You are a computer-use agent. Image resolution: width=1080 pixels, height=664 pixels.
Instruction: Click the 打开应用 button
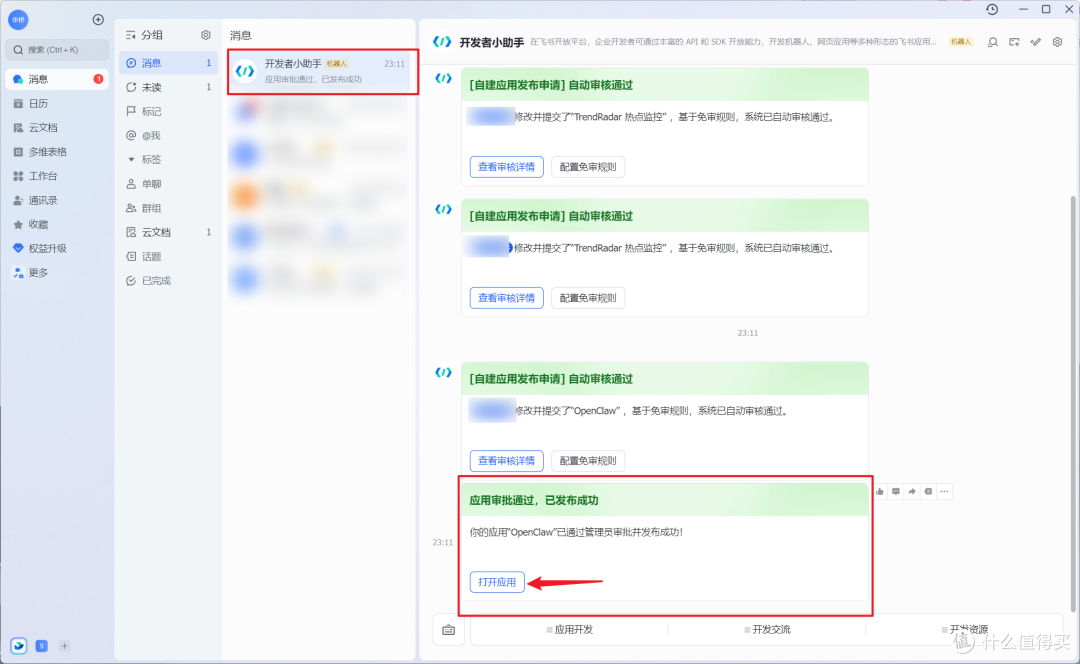click(x=497, y=582)
